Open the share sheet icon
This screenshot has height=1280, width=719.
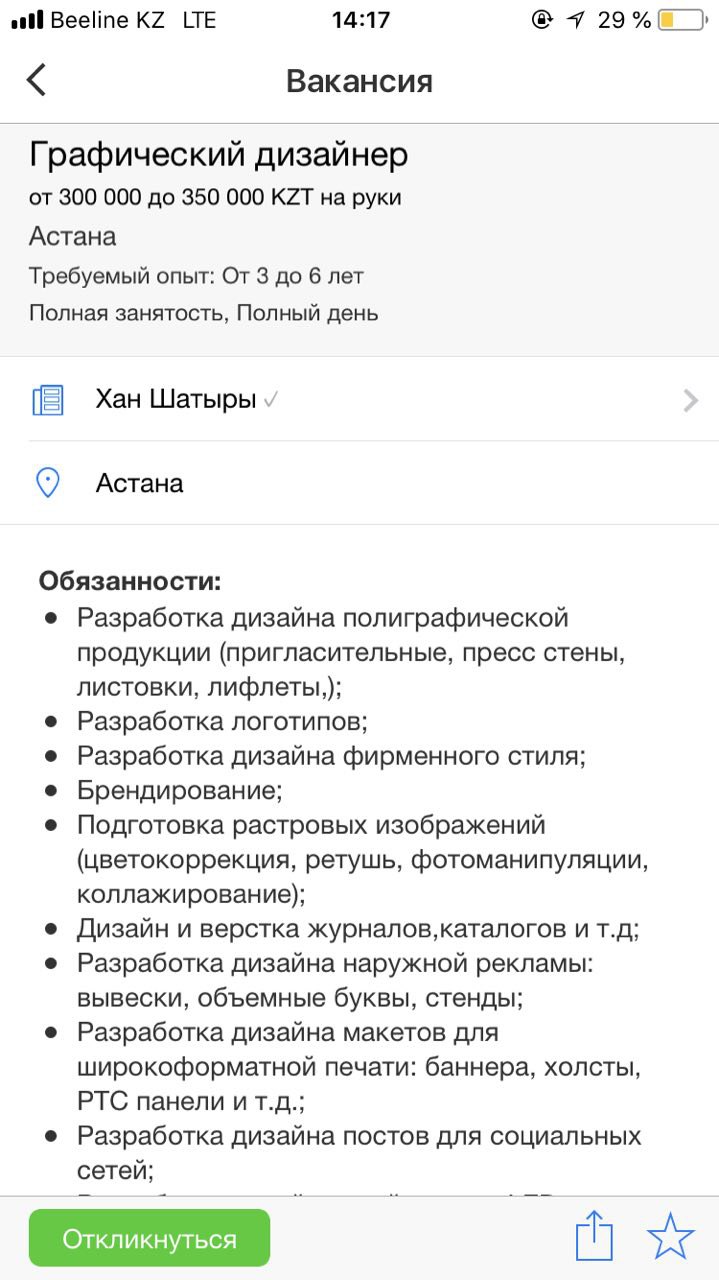[594, 1237]
